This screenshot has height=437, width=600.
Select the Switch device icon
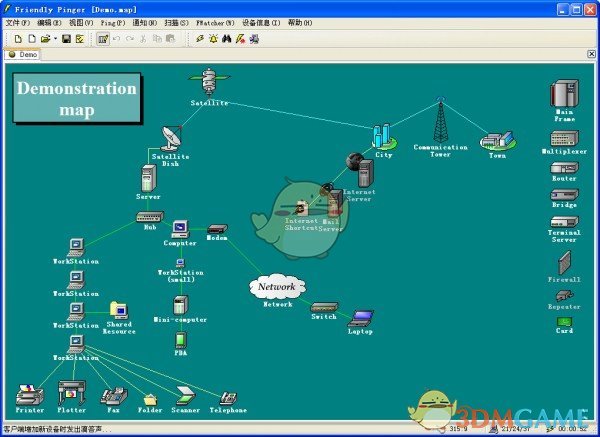[324, 307]
